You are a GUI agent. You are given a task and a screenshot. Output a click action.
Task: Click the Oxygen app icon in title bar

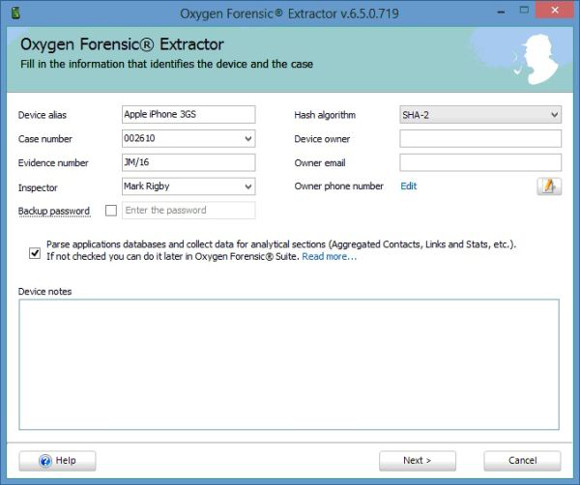pyautogui.click(x=16, y=14)
